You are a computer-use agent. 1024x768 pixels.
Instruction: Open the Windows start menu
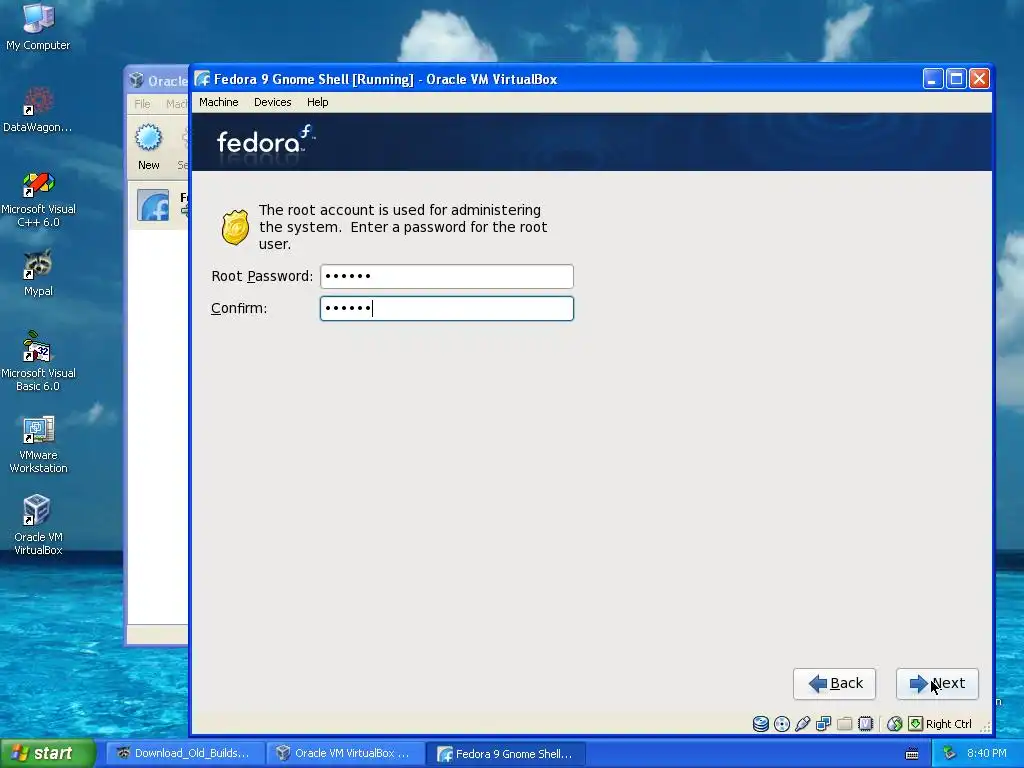click(48, 753)
